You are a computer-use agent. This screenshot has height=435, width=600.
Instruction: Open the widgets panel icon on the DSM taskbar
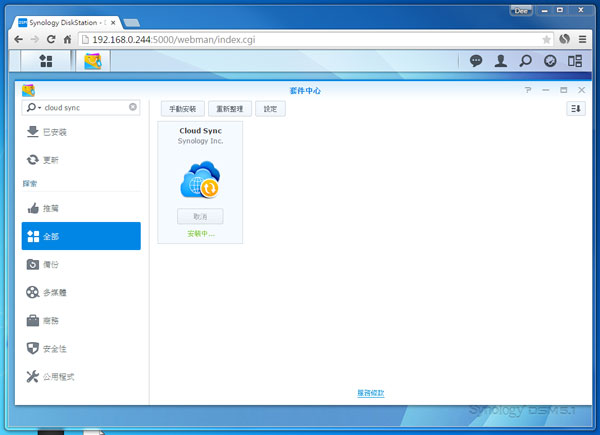(575, 61)
